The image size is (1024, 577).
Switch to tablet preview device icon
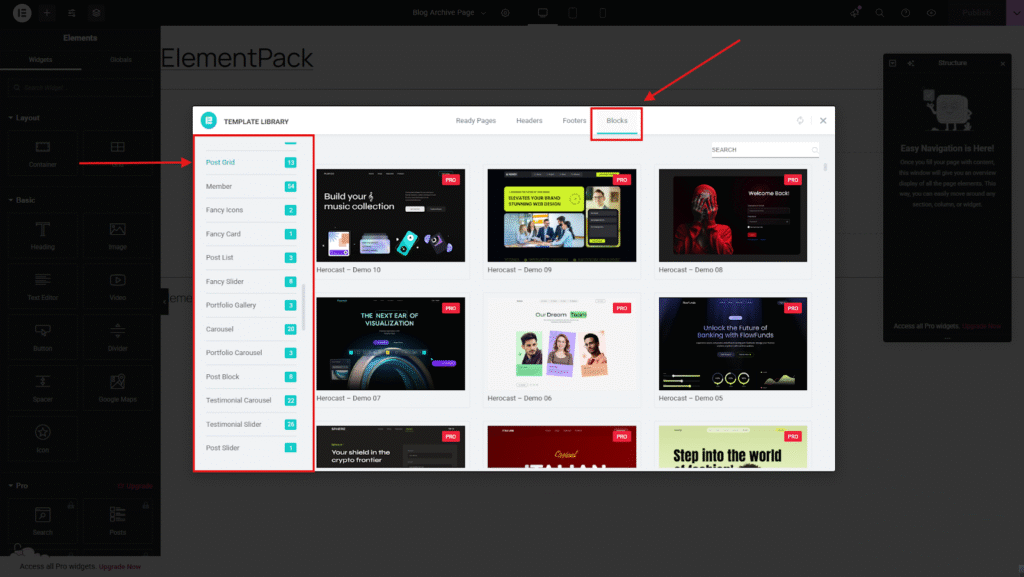click(x=573, y=12)
